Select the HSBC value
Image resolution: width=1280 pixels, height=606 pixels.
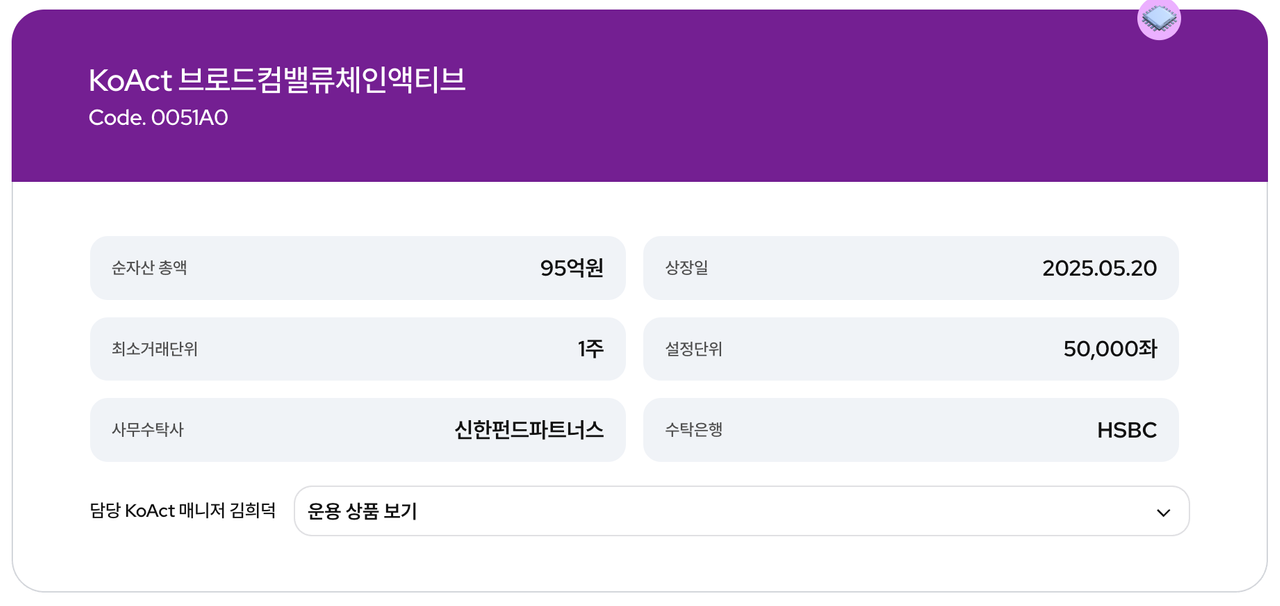1127,430
